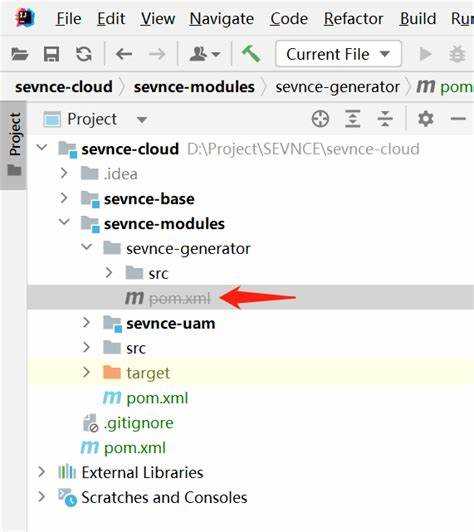Expand External Libraries node
Screen dimensions: 474x532
41,472
